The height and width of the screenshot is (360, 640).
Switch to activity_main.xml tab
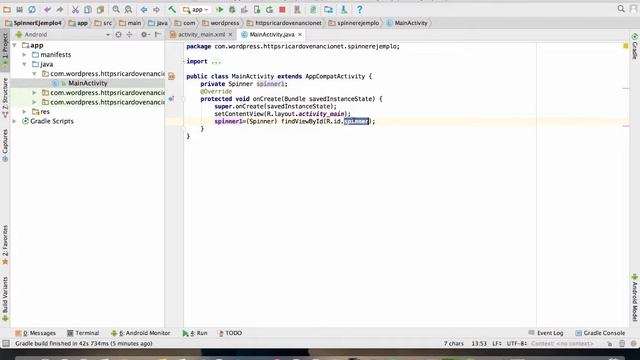201,35
